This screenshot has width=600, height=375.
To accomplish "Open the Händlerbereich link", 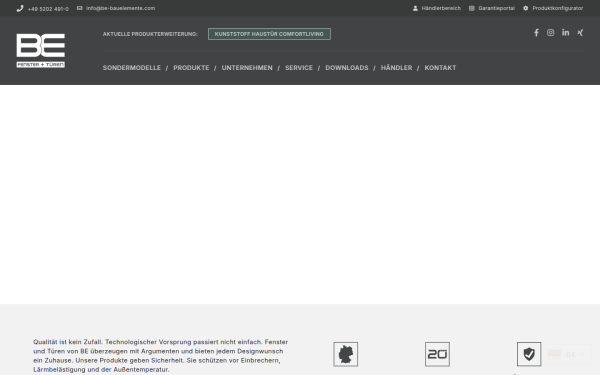I will click(x=441, y=8).
